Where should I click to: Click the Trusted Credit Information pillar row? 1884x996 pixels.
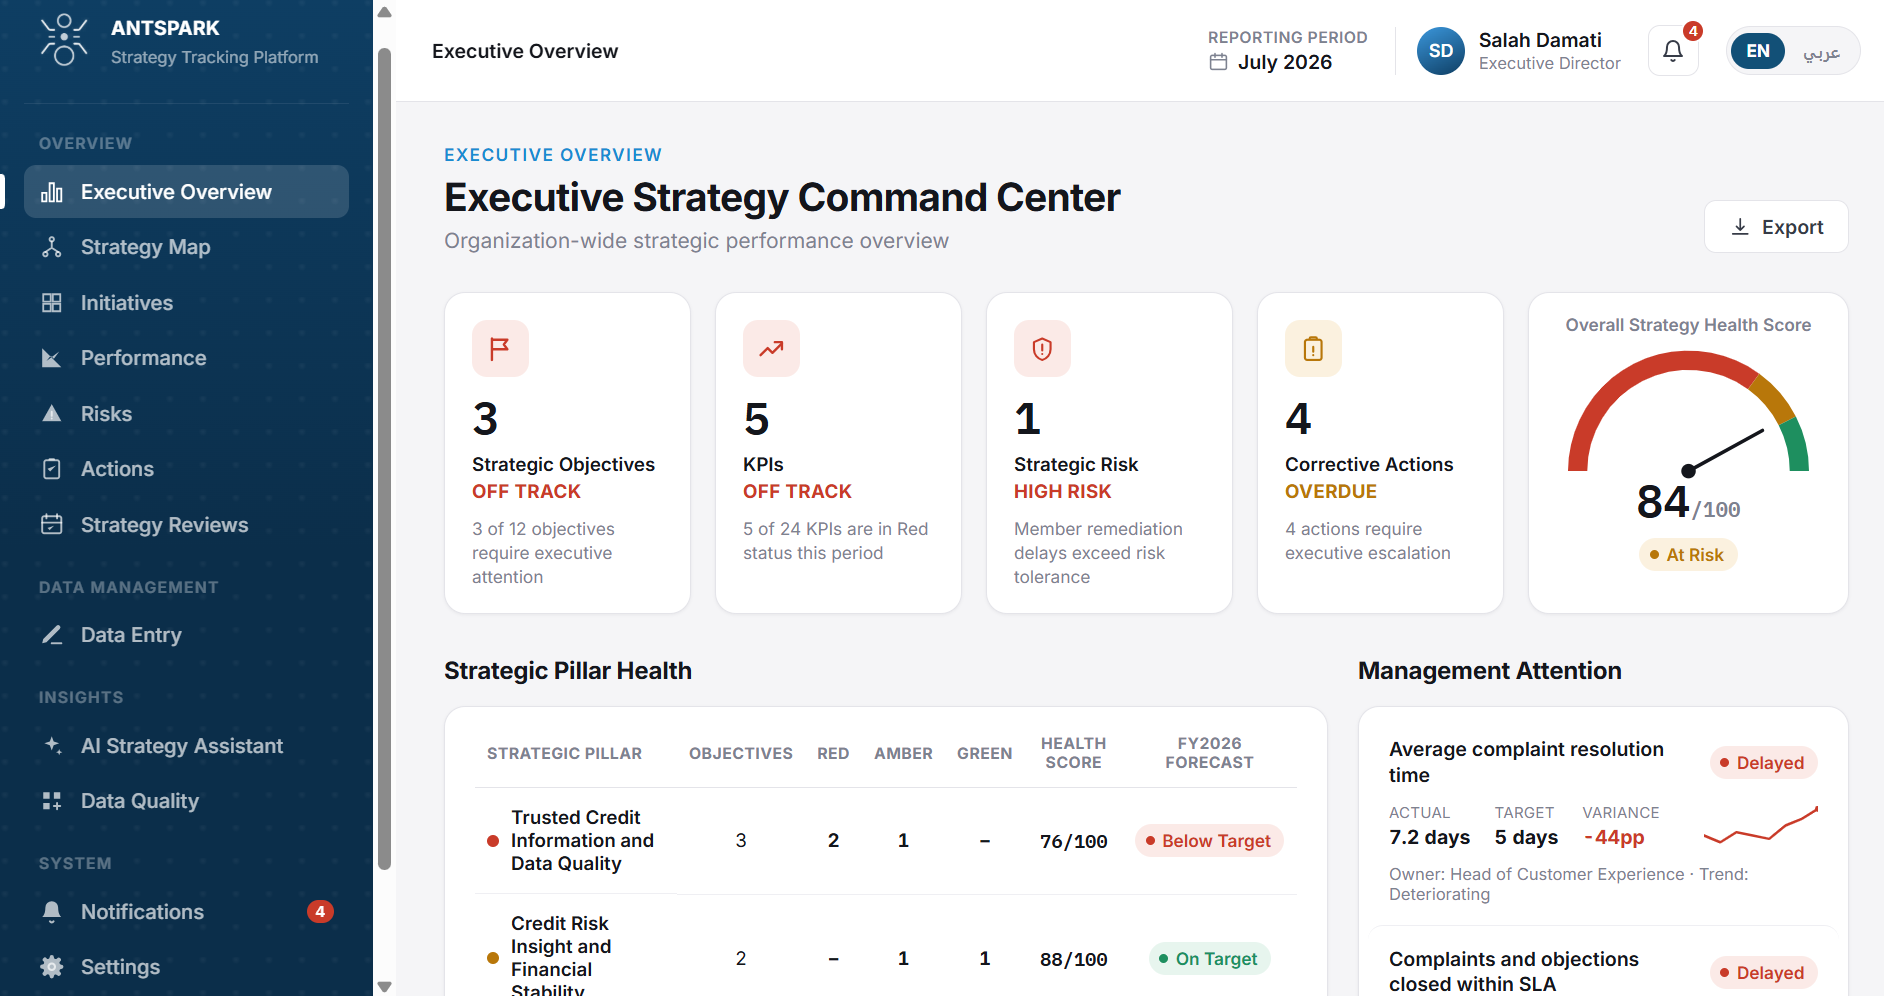(886, 841)
